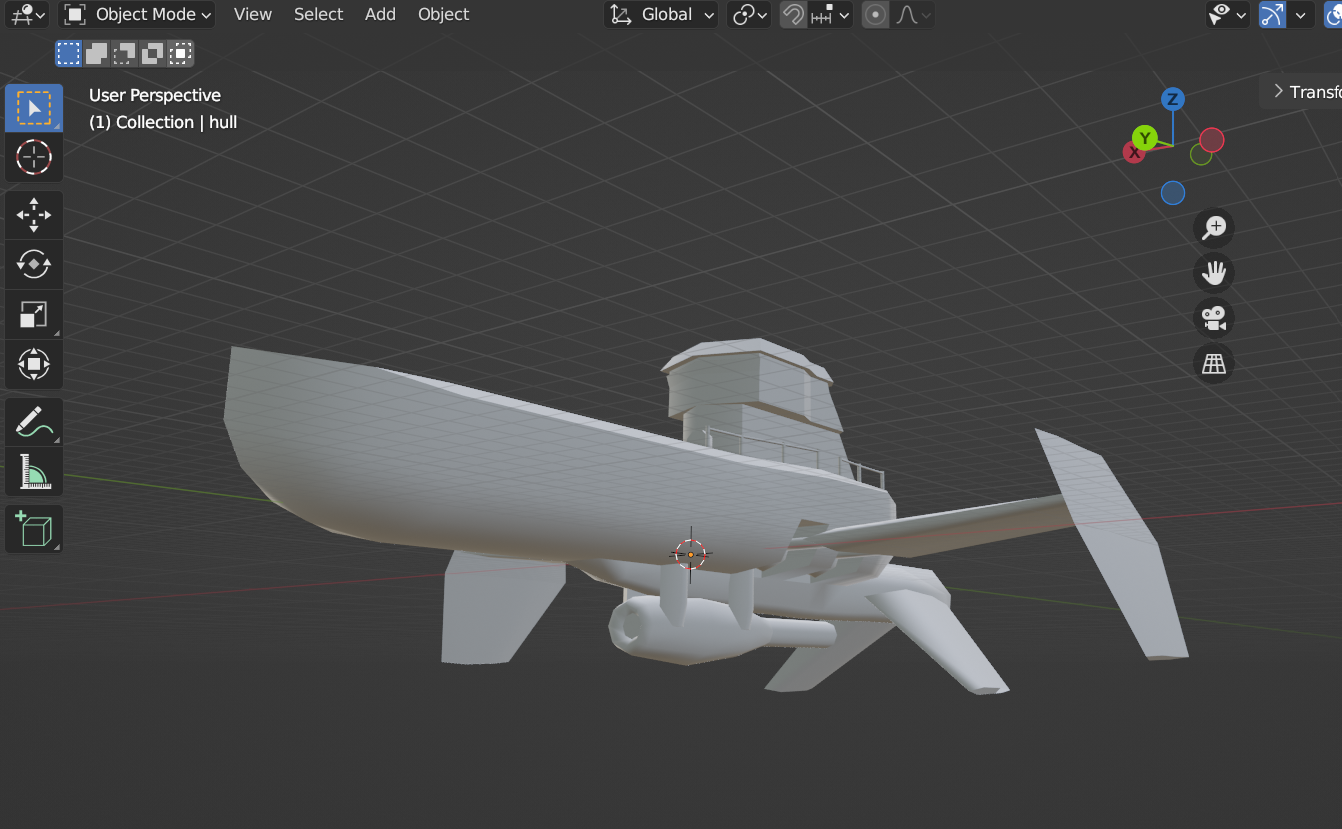Open the pivot point dropdown
The image size is (1342, 829).
pyautogui.click(x=749, y=15)
